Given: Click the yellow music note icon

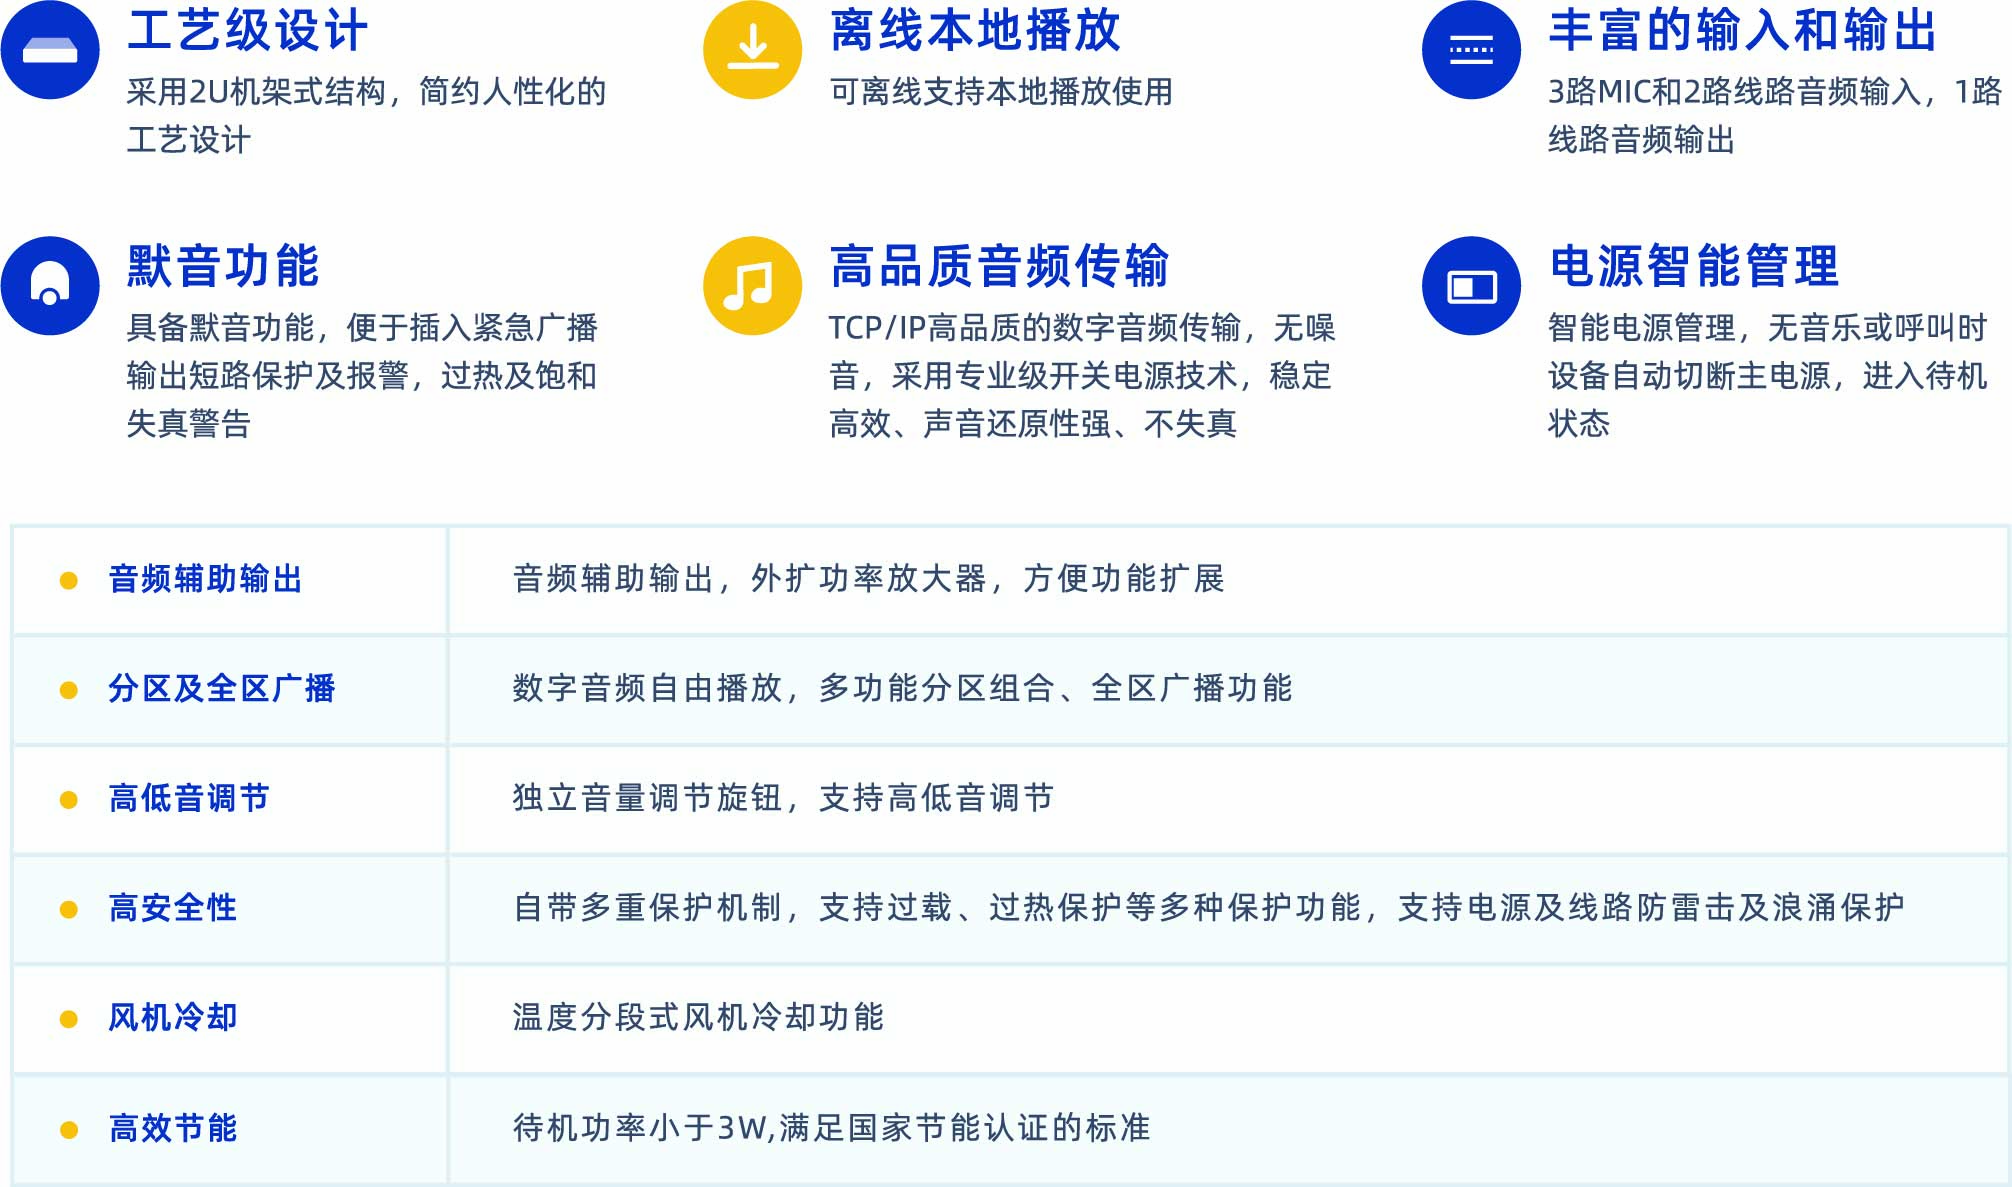Looking at the screenshot, I should point(752,285).
